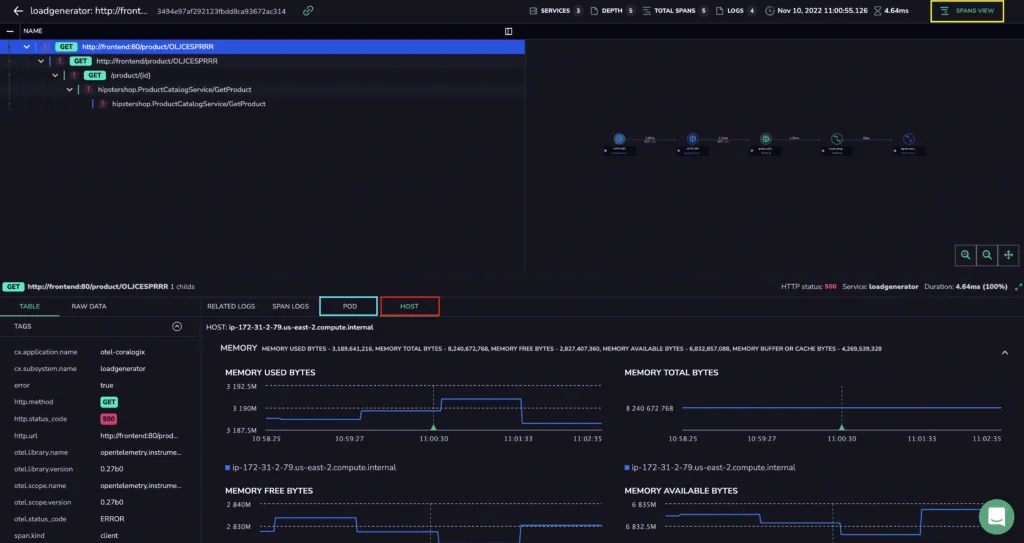Click the hourglass icon beside 4.64ms
This screenshot has width=1024, height=543.
point(878,11)
